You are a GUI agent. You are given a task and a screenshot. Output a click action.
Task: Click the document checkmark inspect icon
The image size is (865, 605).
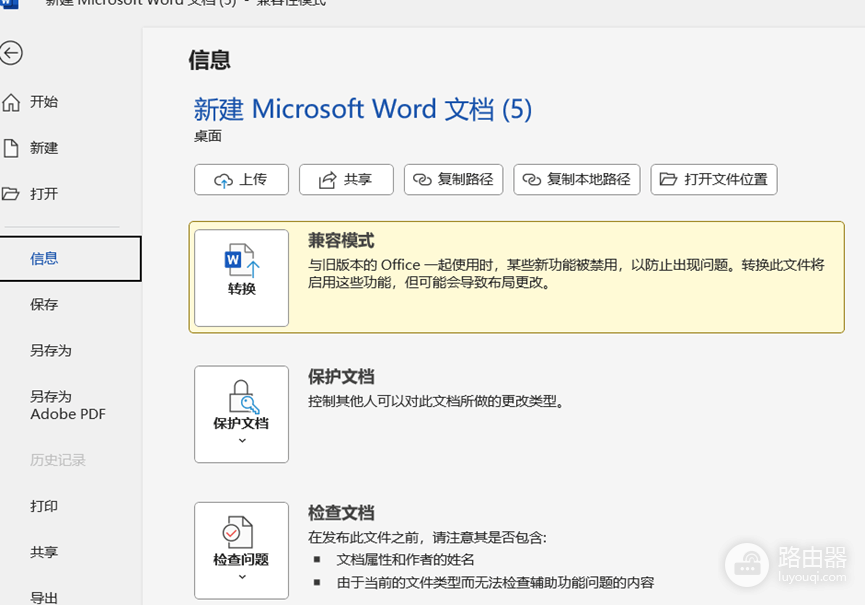(238, 532)
